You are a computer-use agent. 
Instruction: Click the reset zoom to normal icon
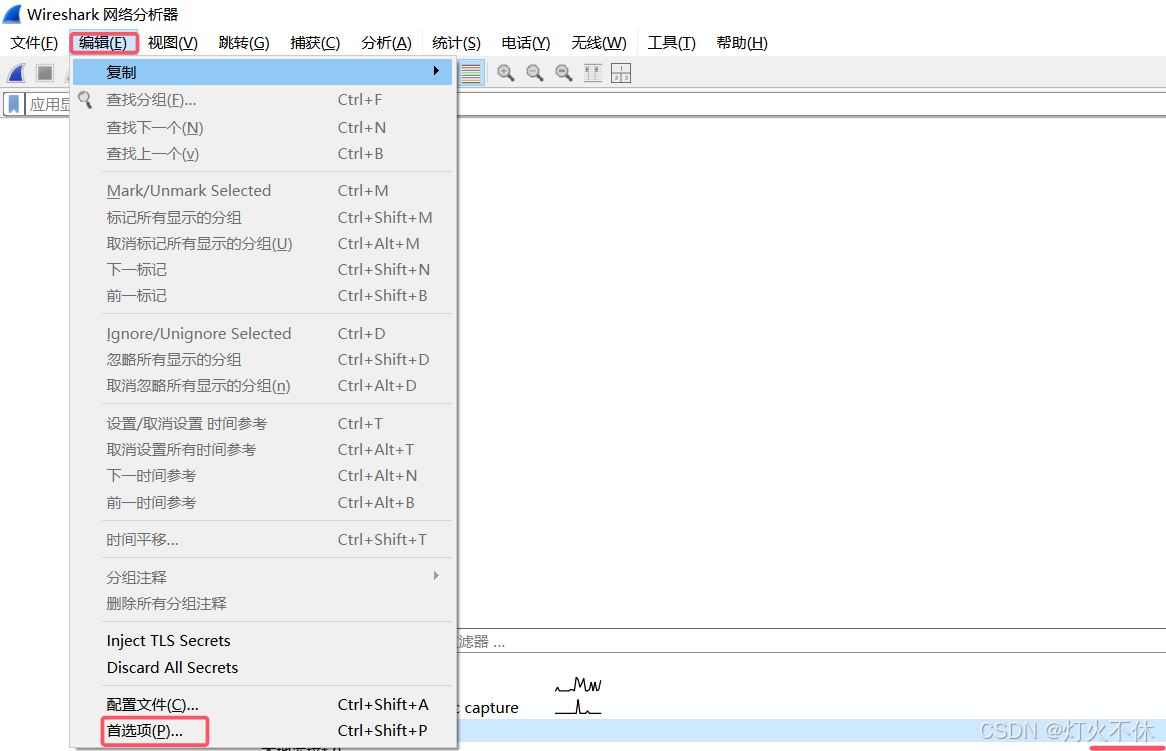[564, 73]
